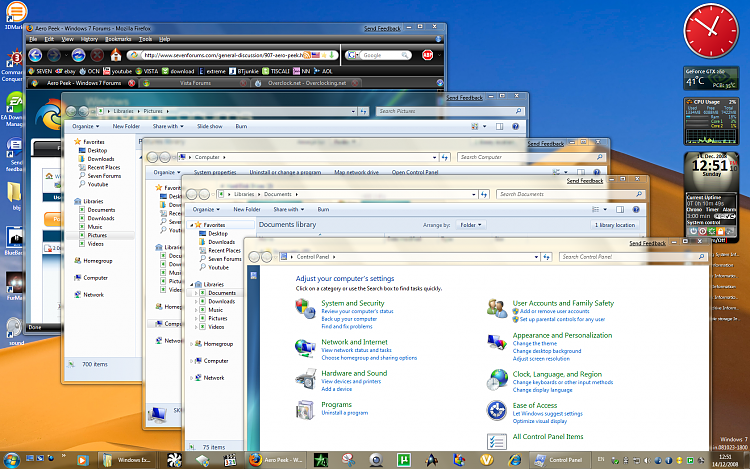This screenshot has width=750, height=469.
Task: Click the User Accounts and Family Safety icon
Action: pyautogui.click(x=496, y=308)
